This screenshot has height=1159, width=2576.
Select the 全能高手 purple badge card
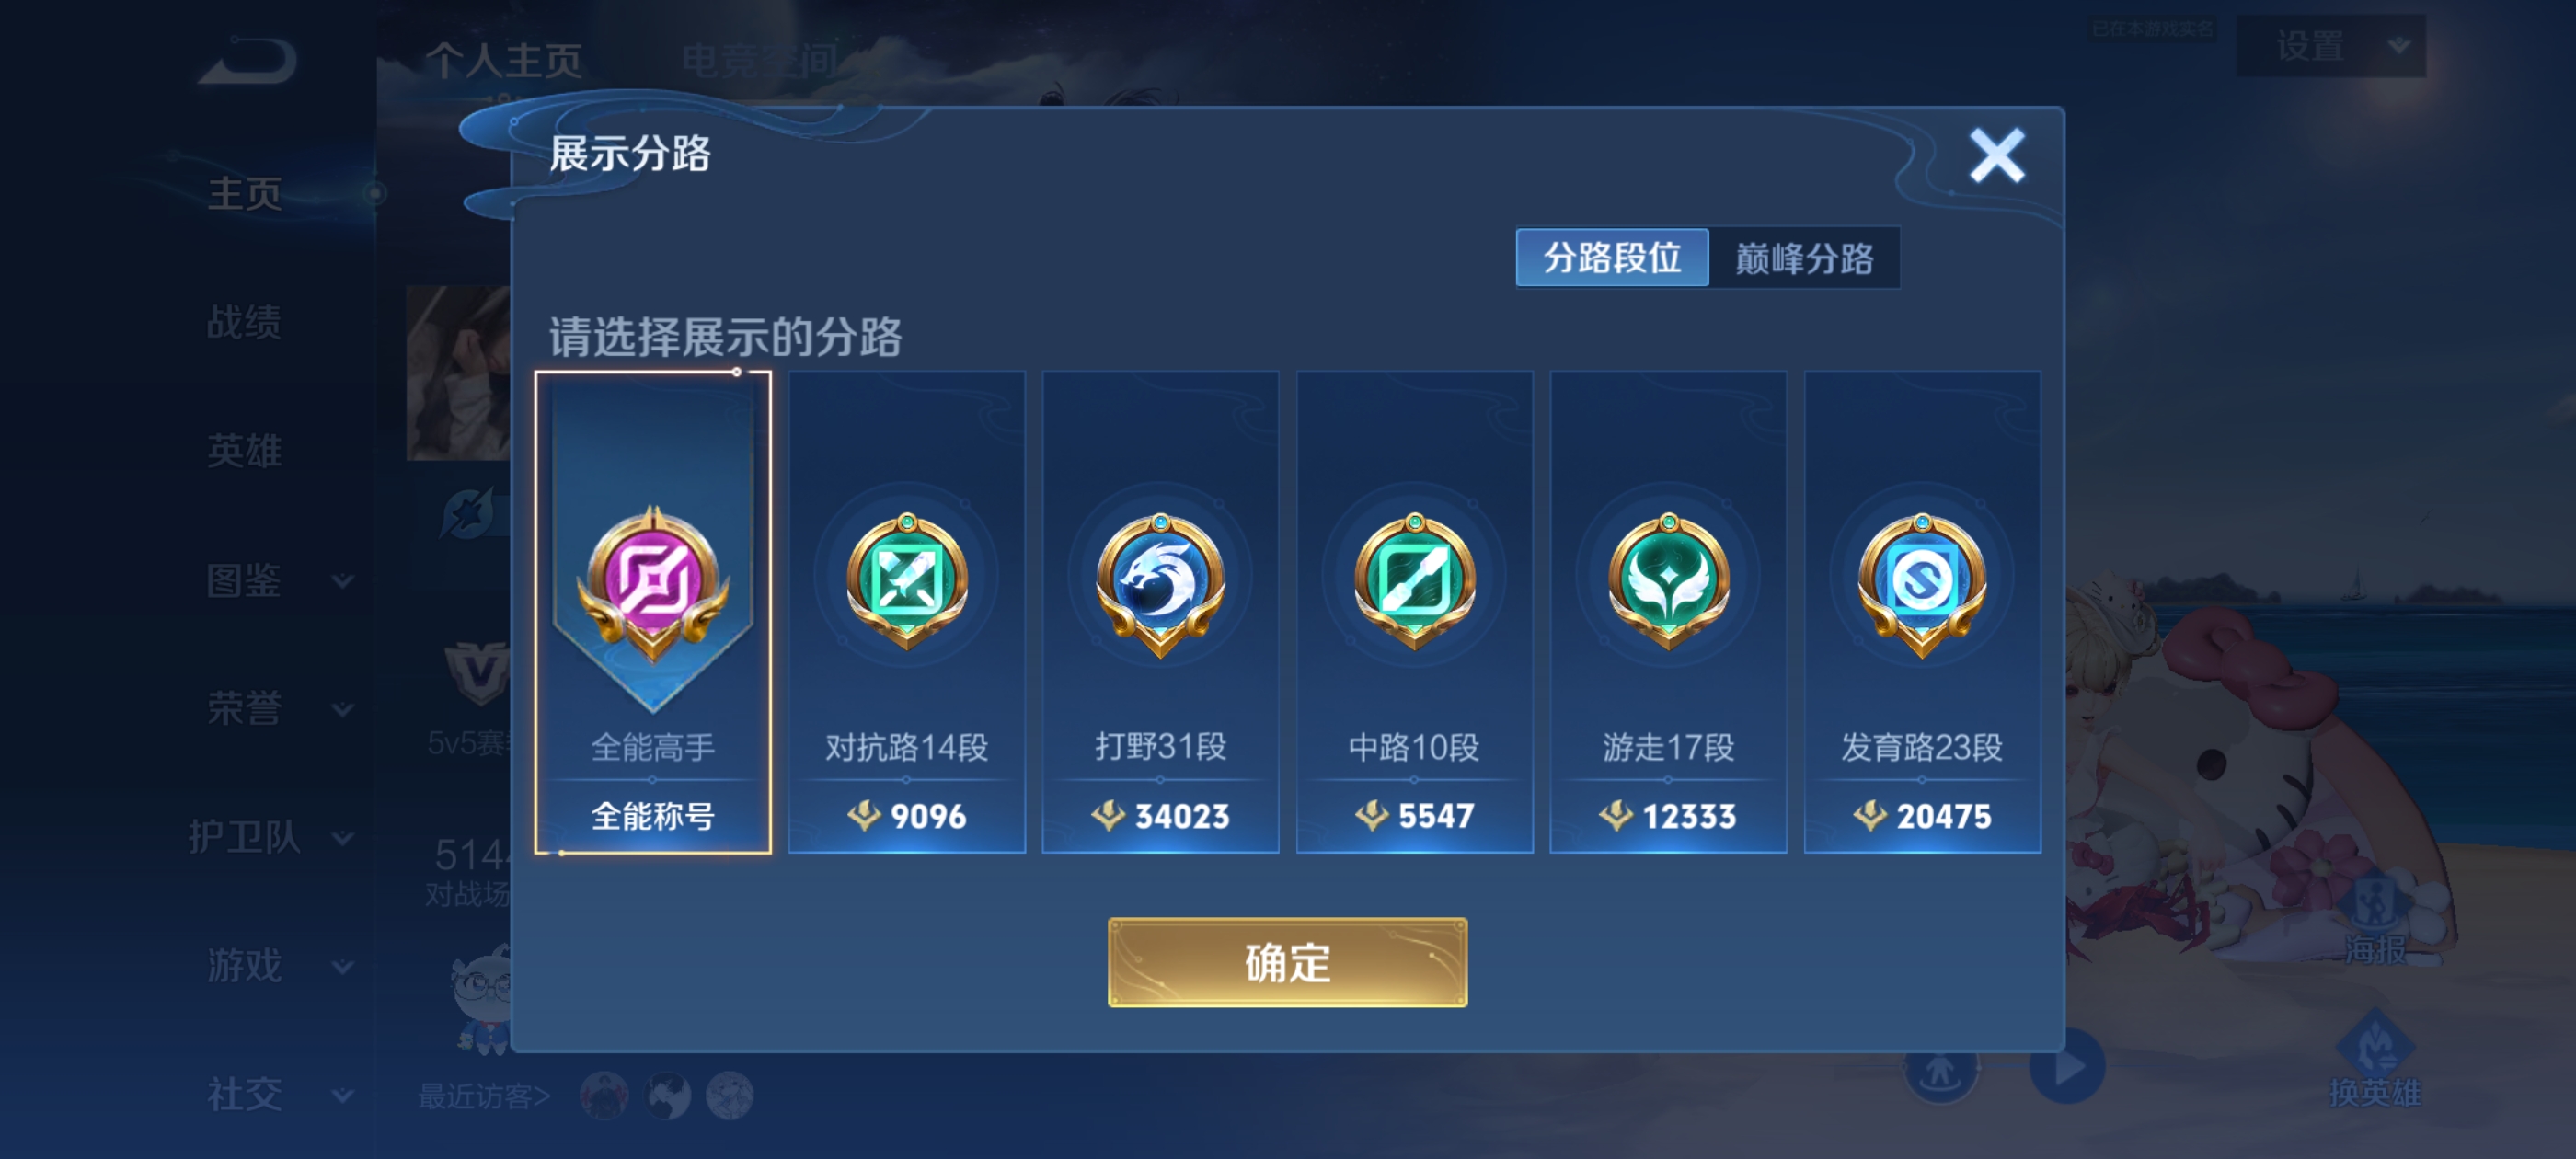653,612
